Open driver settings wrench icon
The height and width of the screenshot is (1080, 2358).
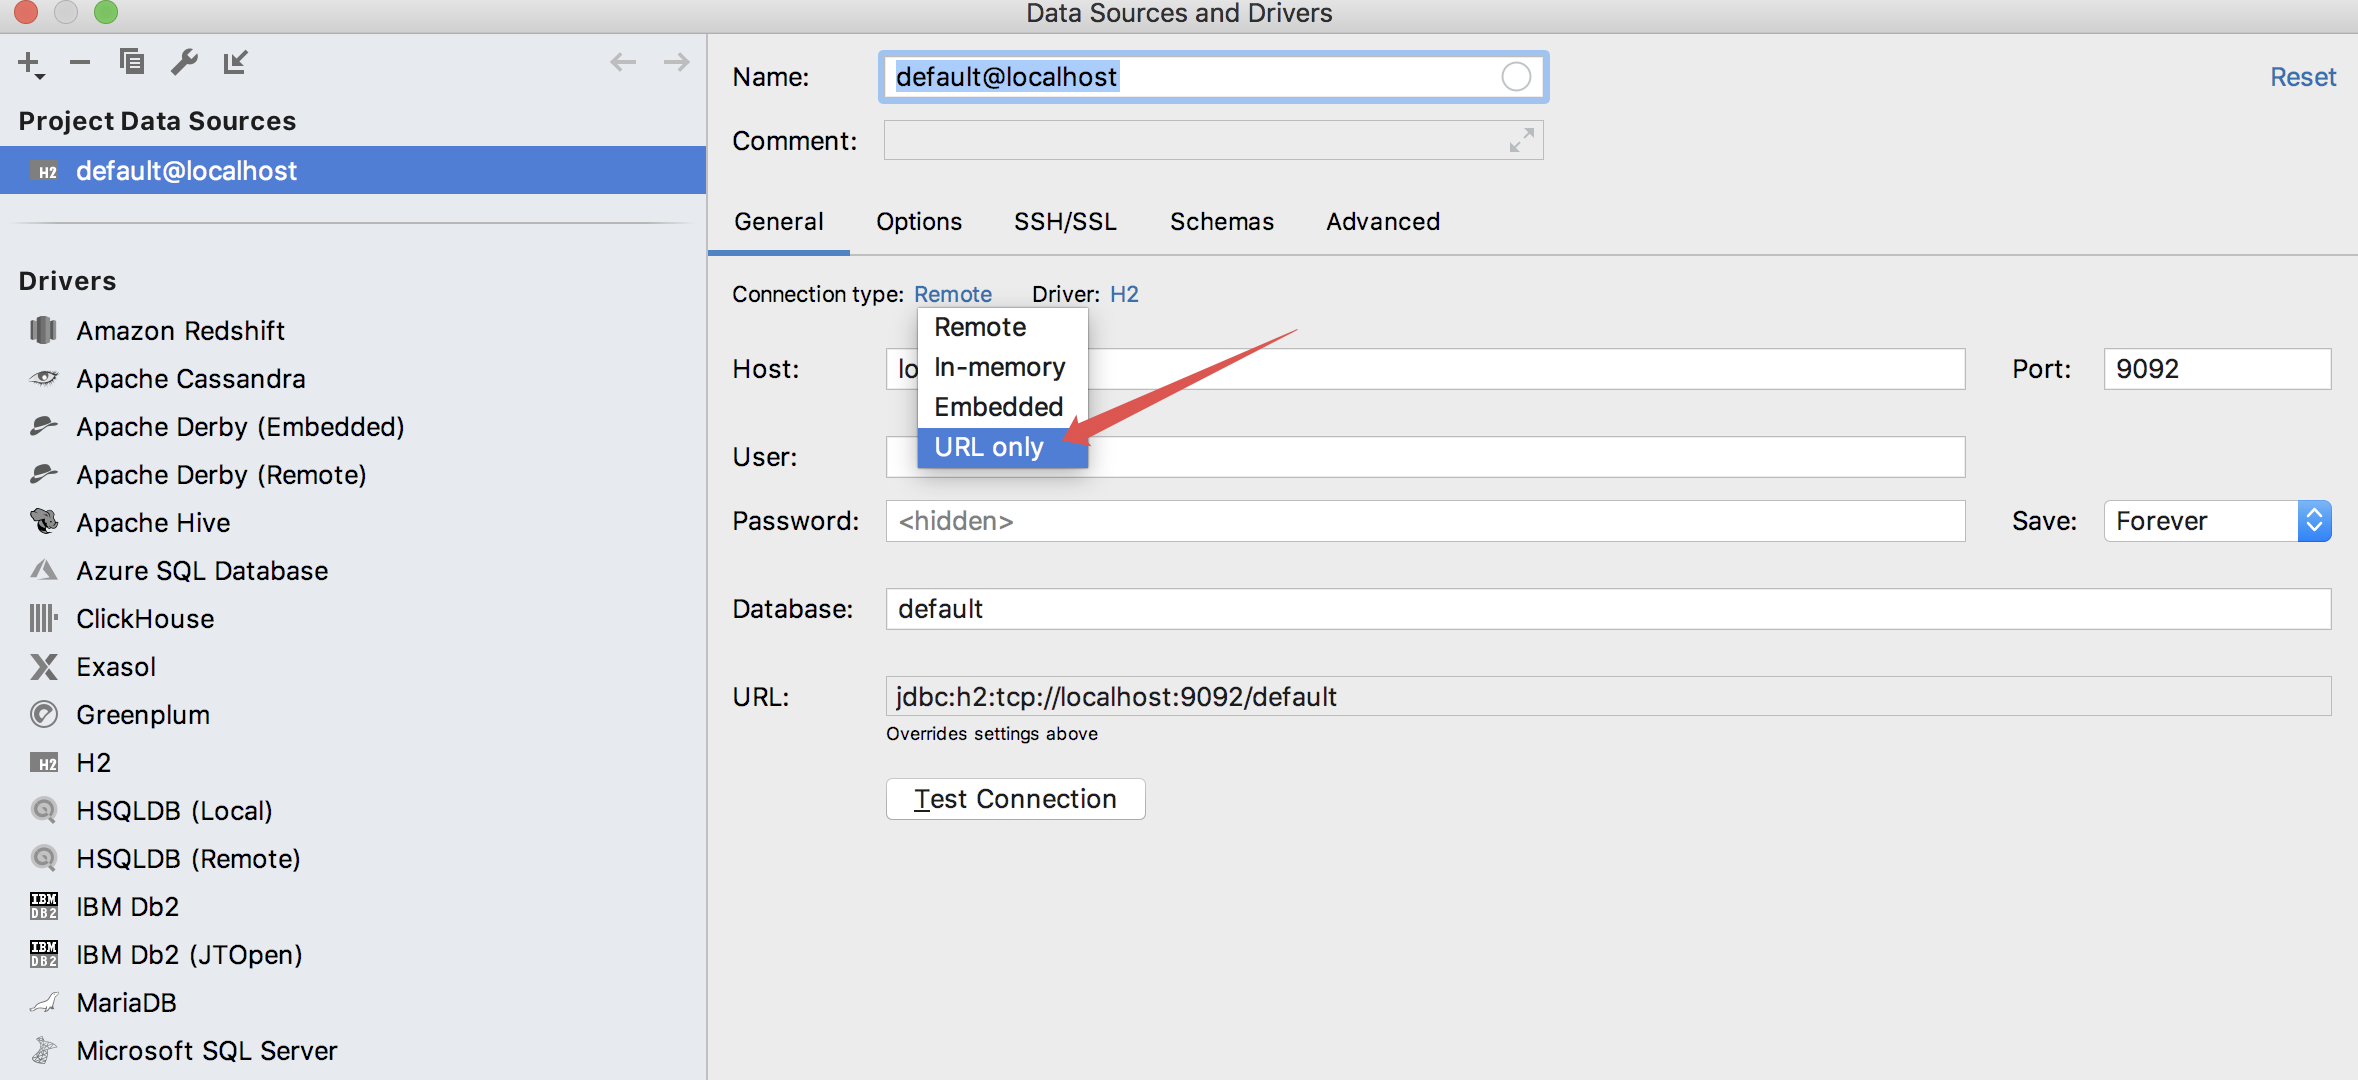[x=184, y=62]
